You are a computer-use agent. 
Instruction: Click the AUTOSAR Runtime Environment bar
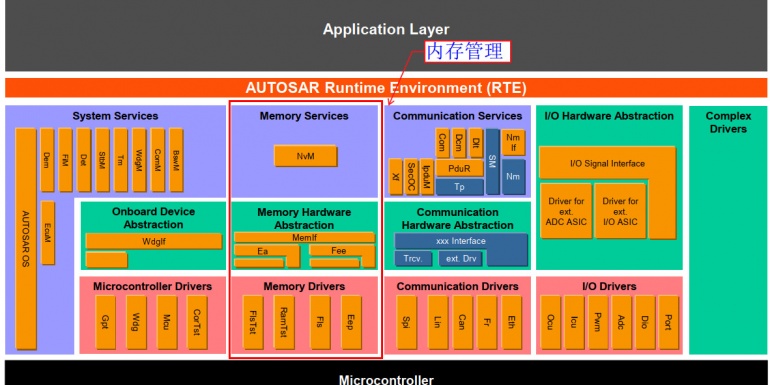click(385, 88)
